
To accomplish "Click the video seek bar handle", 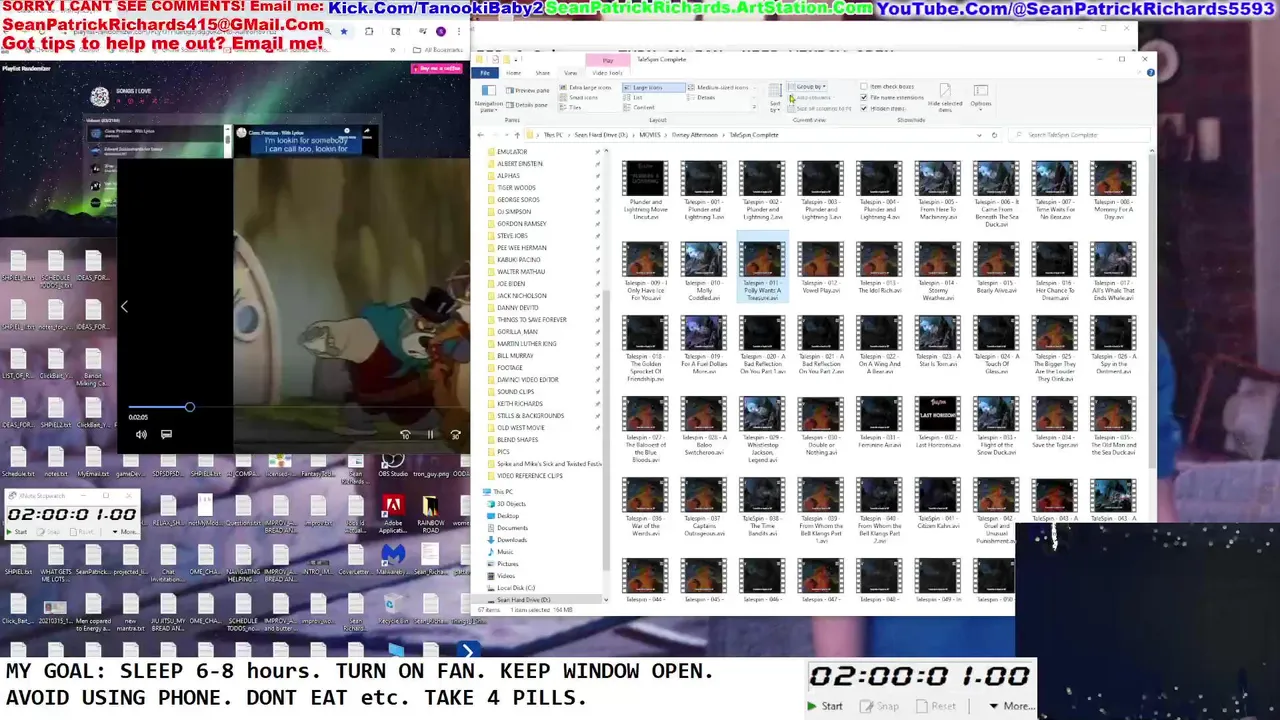I will click(189, 407).
